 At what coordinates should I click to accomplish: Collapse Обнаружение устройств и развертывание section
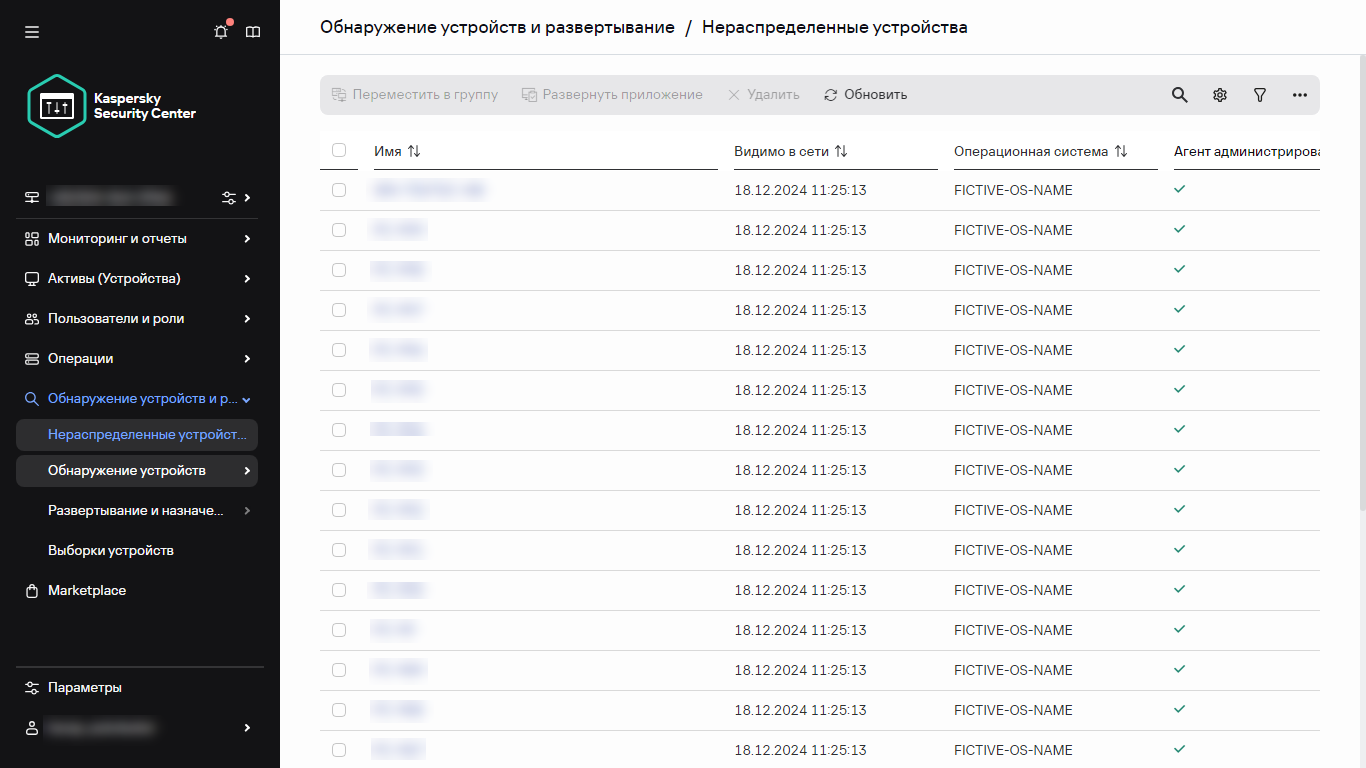[138, 398]
